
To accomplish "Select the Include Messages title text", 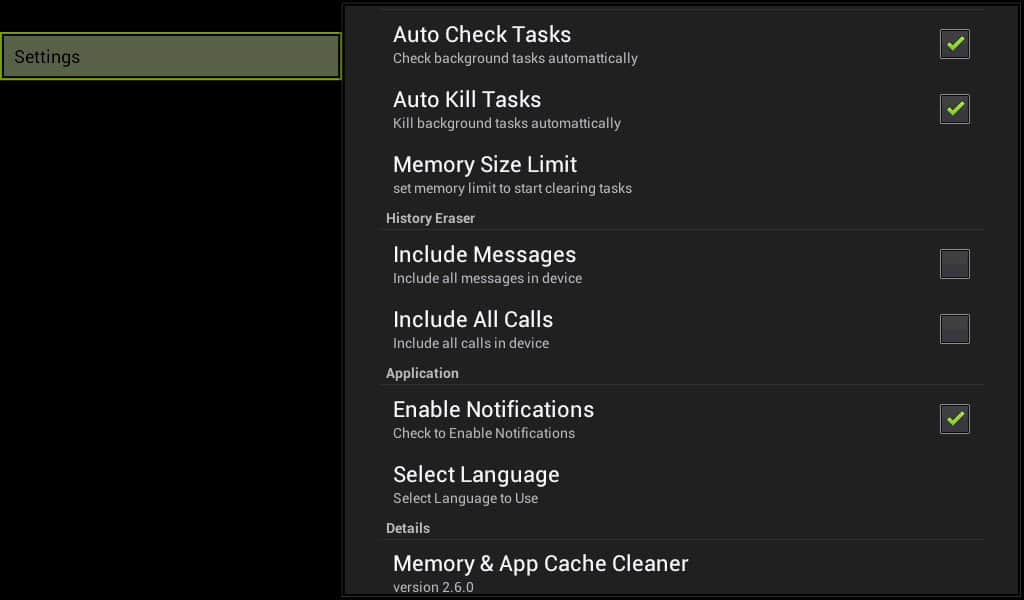I will (x=484, y=255).
